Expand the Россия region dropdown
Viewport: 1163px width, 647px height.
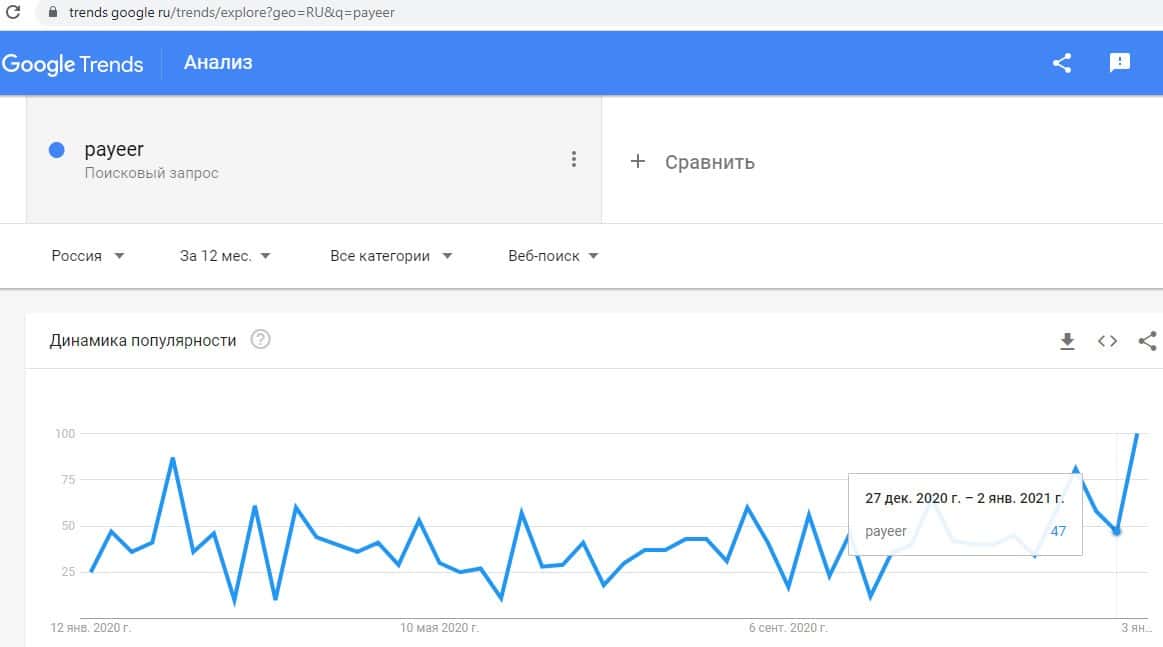coord(88,256)
